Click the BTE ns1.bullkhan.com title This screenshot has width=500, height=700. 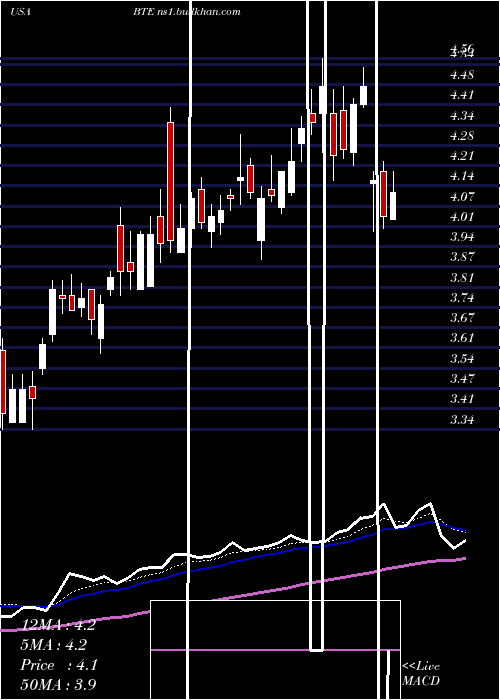tap(187, 12)
